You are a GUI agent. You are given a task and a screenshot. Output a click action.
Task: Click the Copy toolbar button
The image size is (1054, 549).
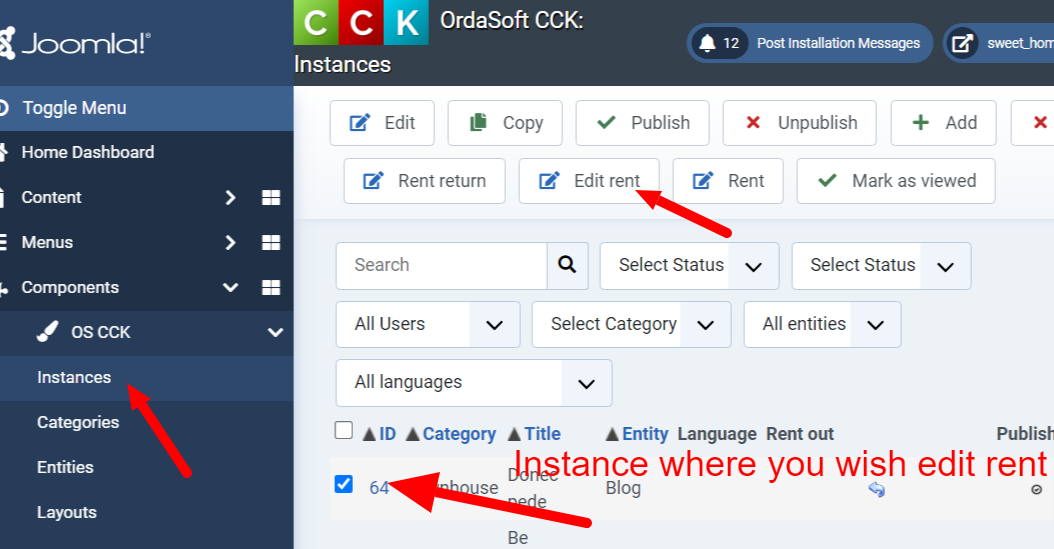click(505, 123)
